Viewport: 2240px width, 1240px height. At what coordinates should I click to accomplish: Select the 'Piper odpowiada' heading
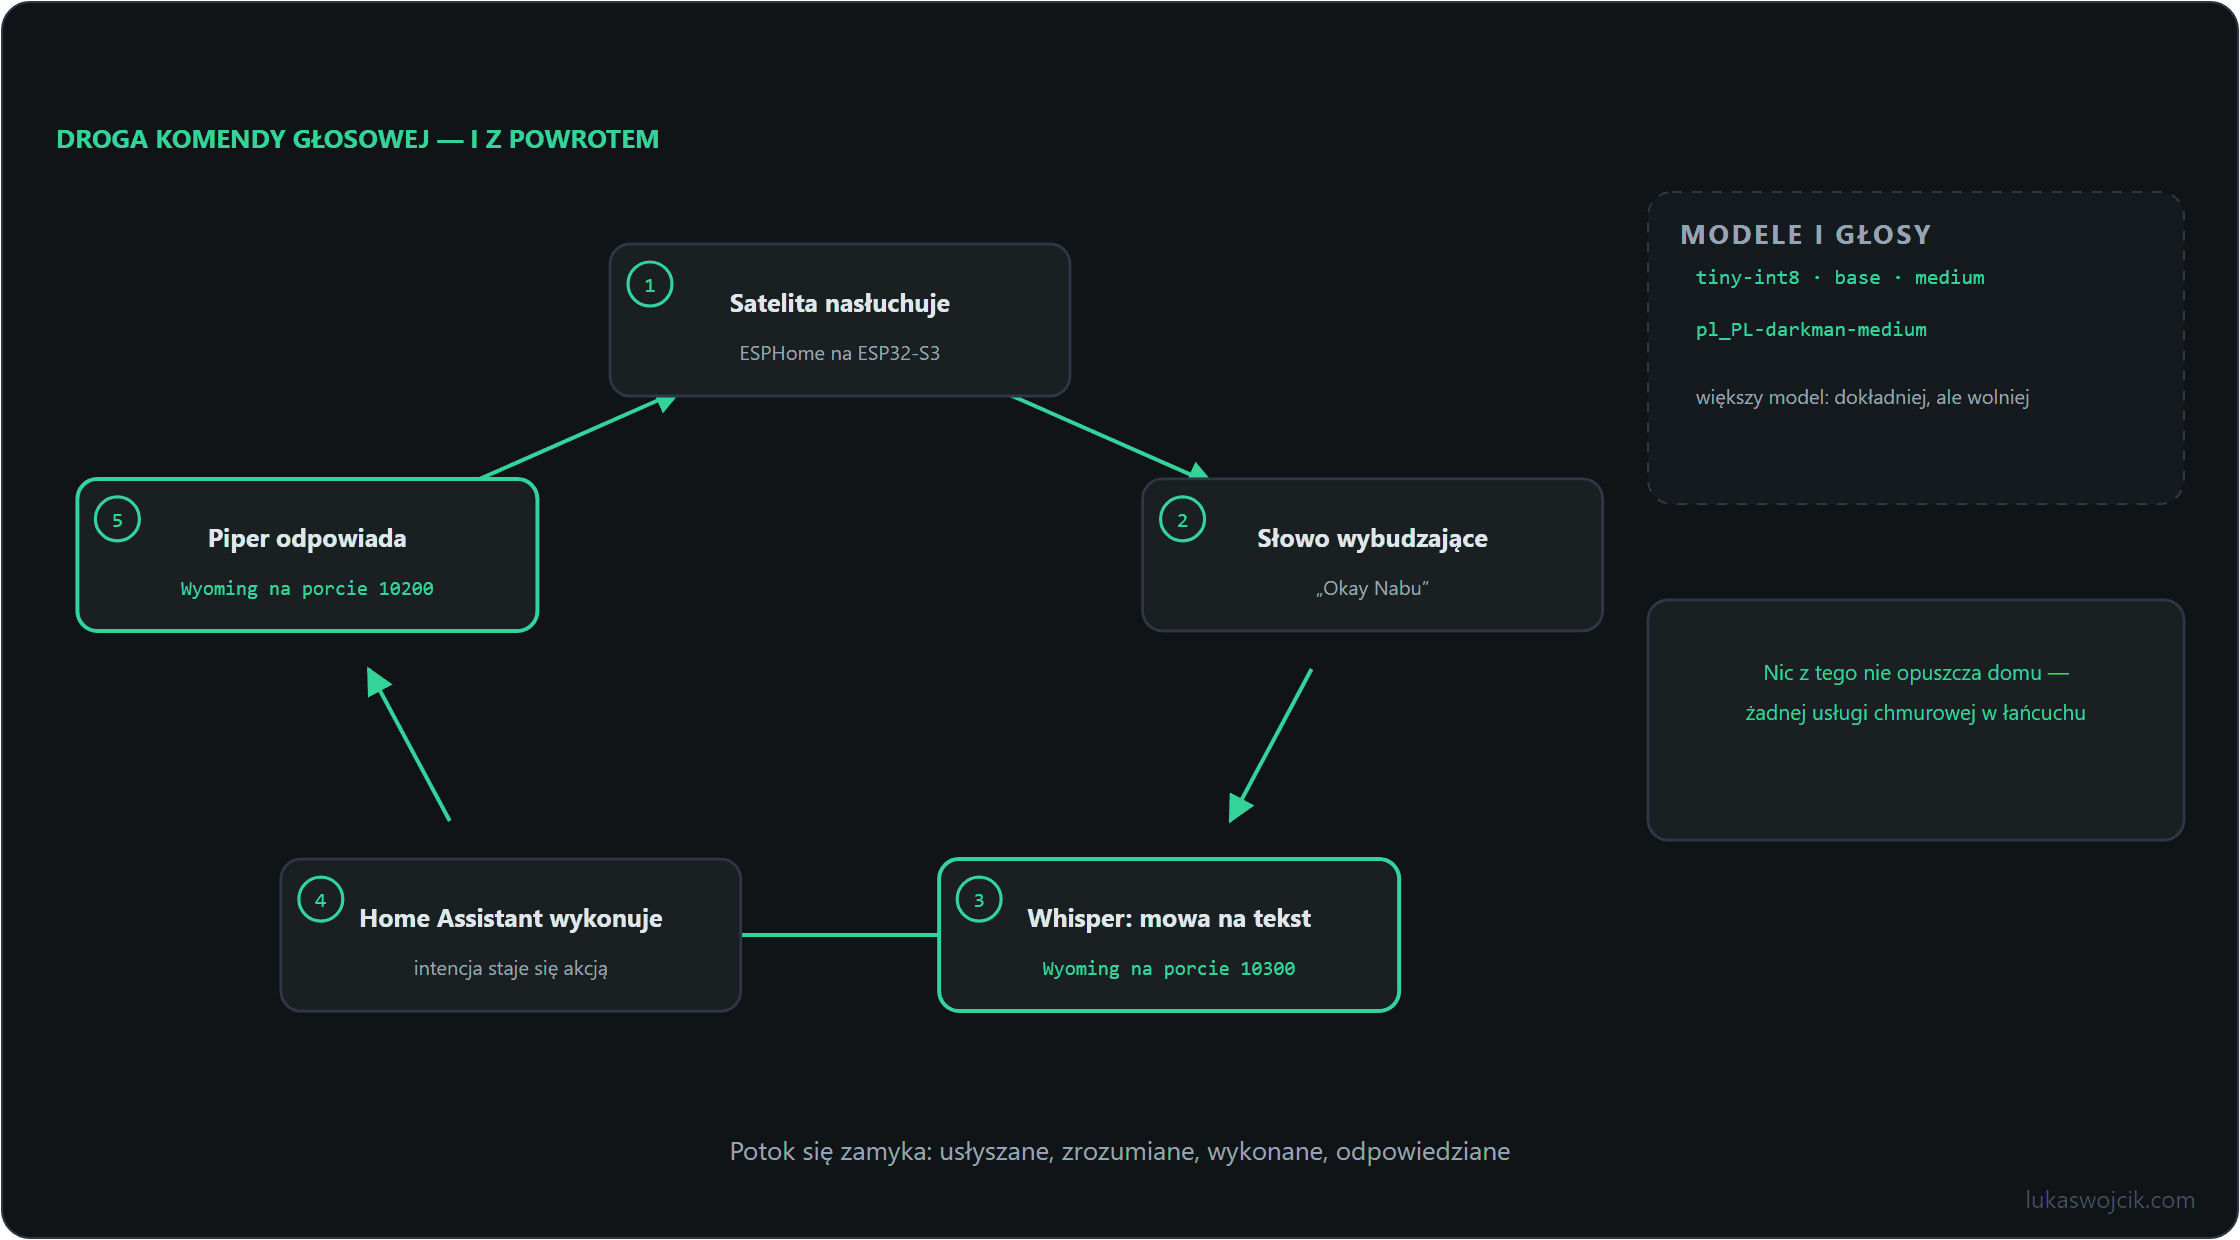coord(307,538)
